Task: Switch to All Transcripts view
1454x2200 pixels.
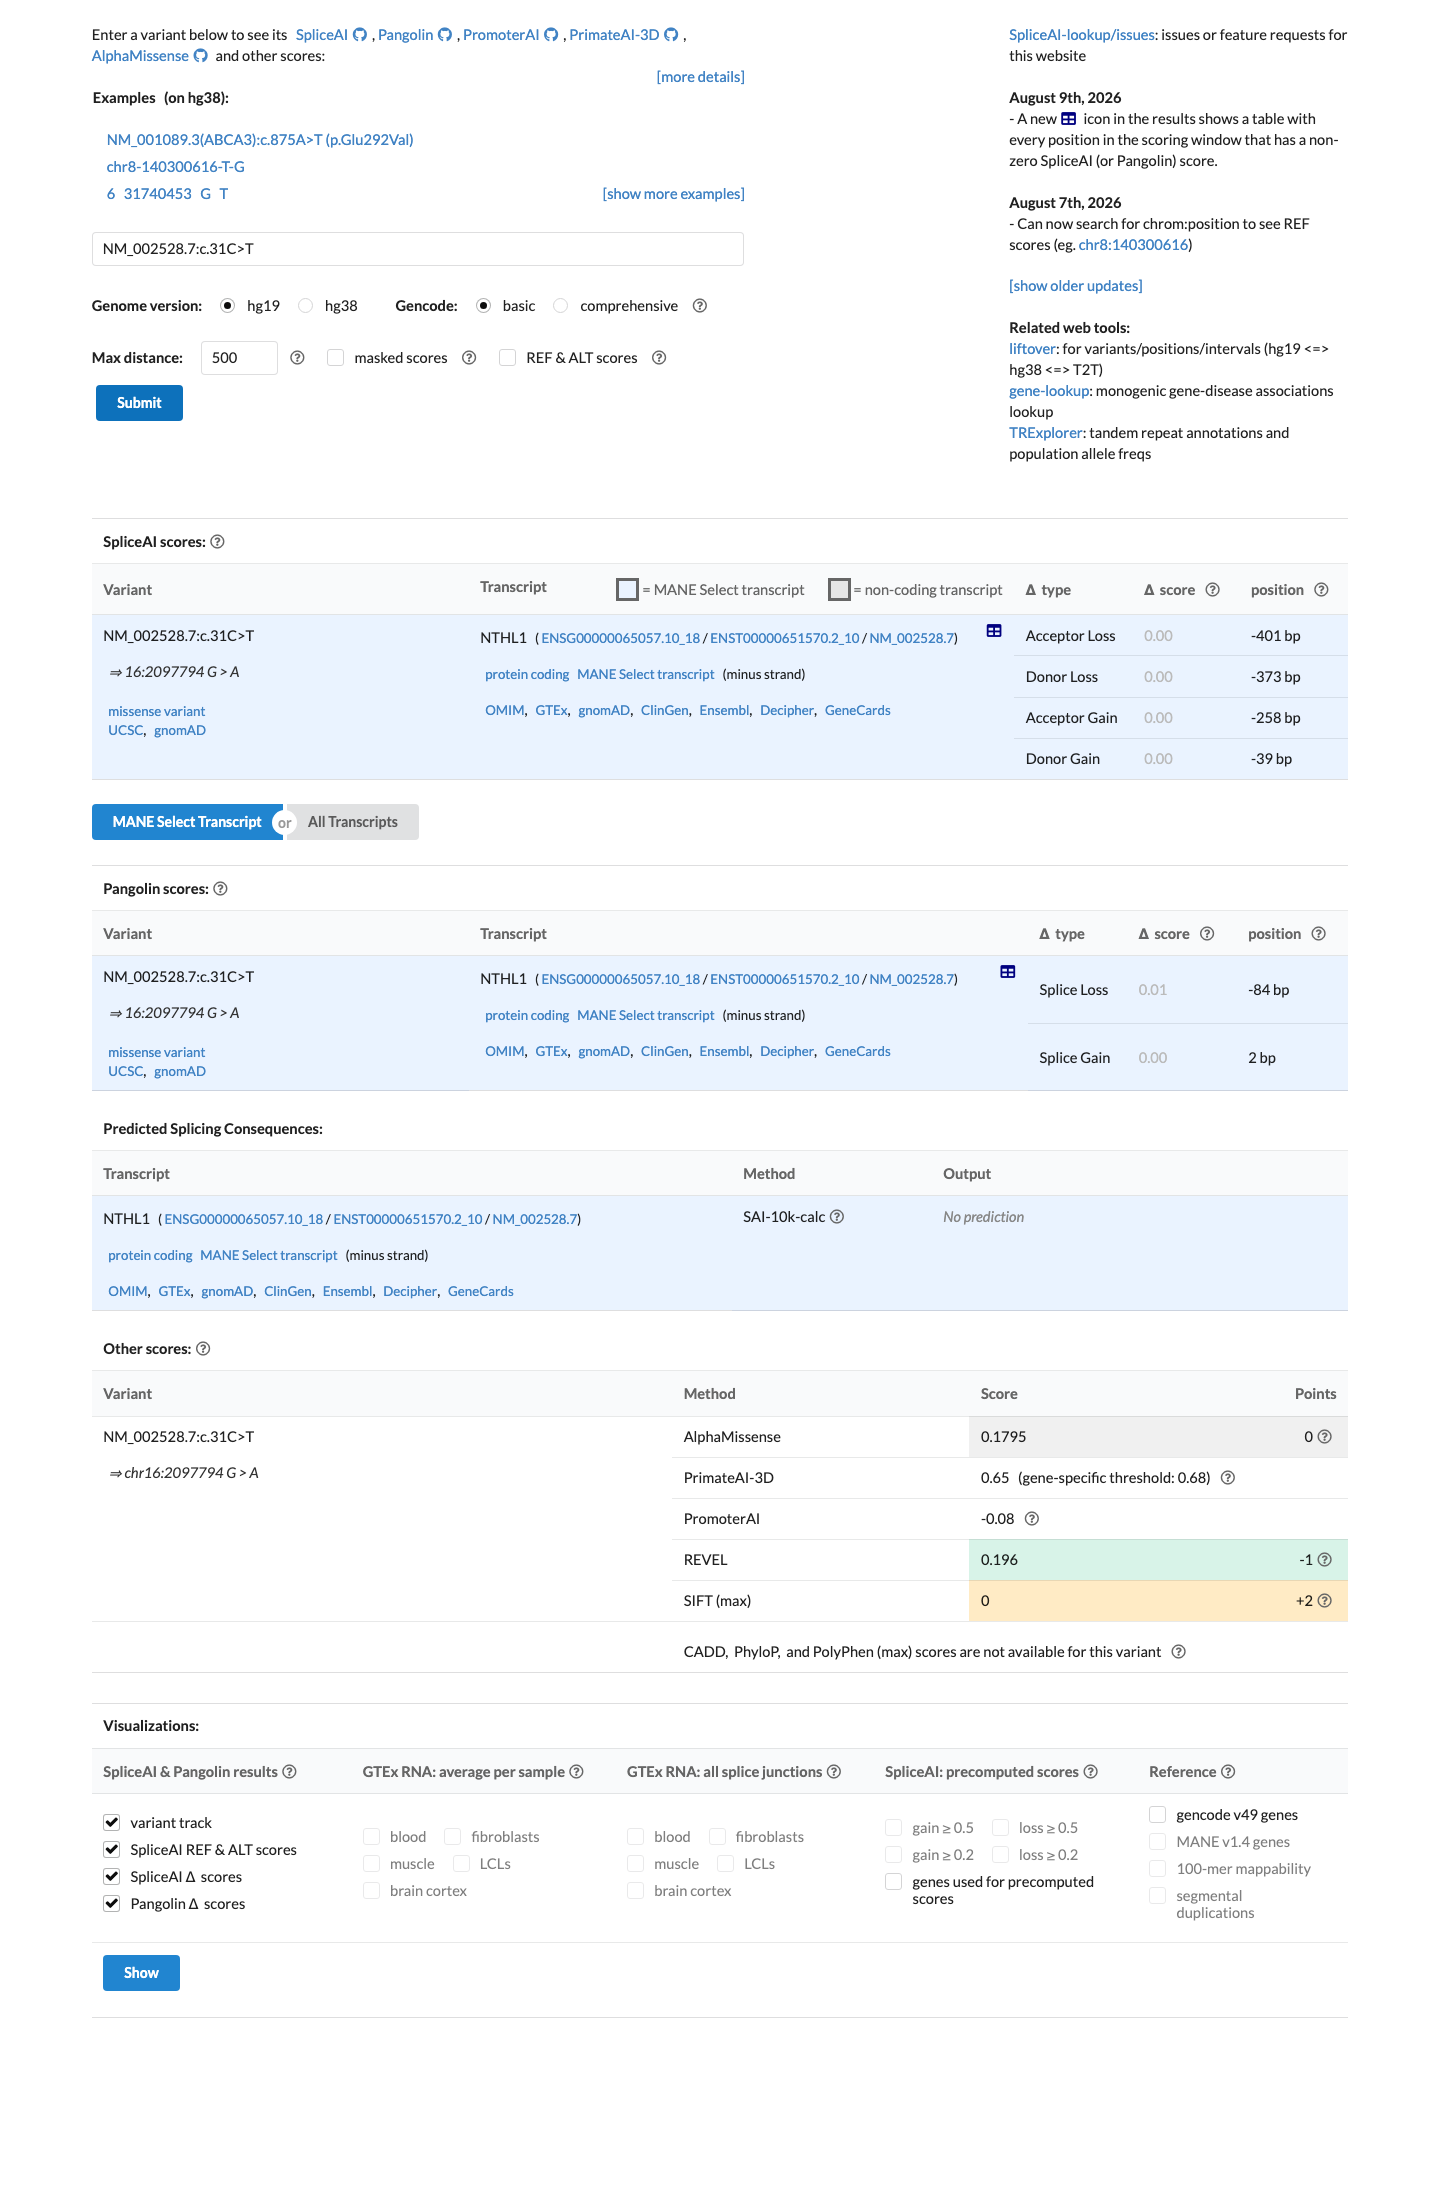Action: tap(352, 822)
